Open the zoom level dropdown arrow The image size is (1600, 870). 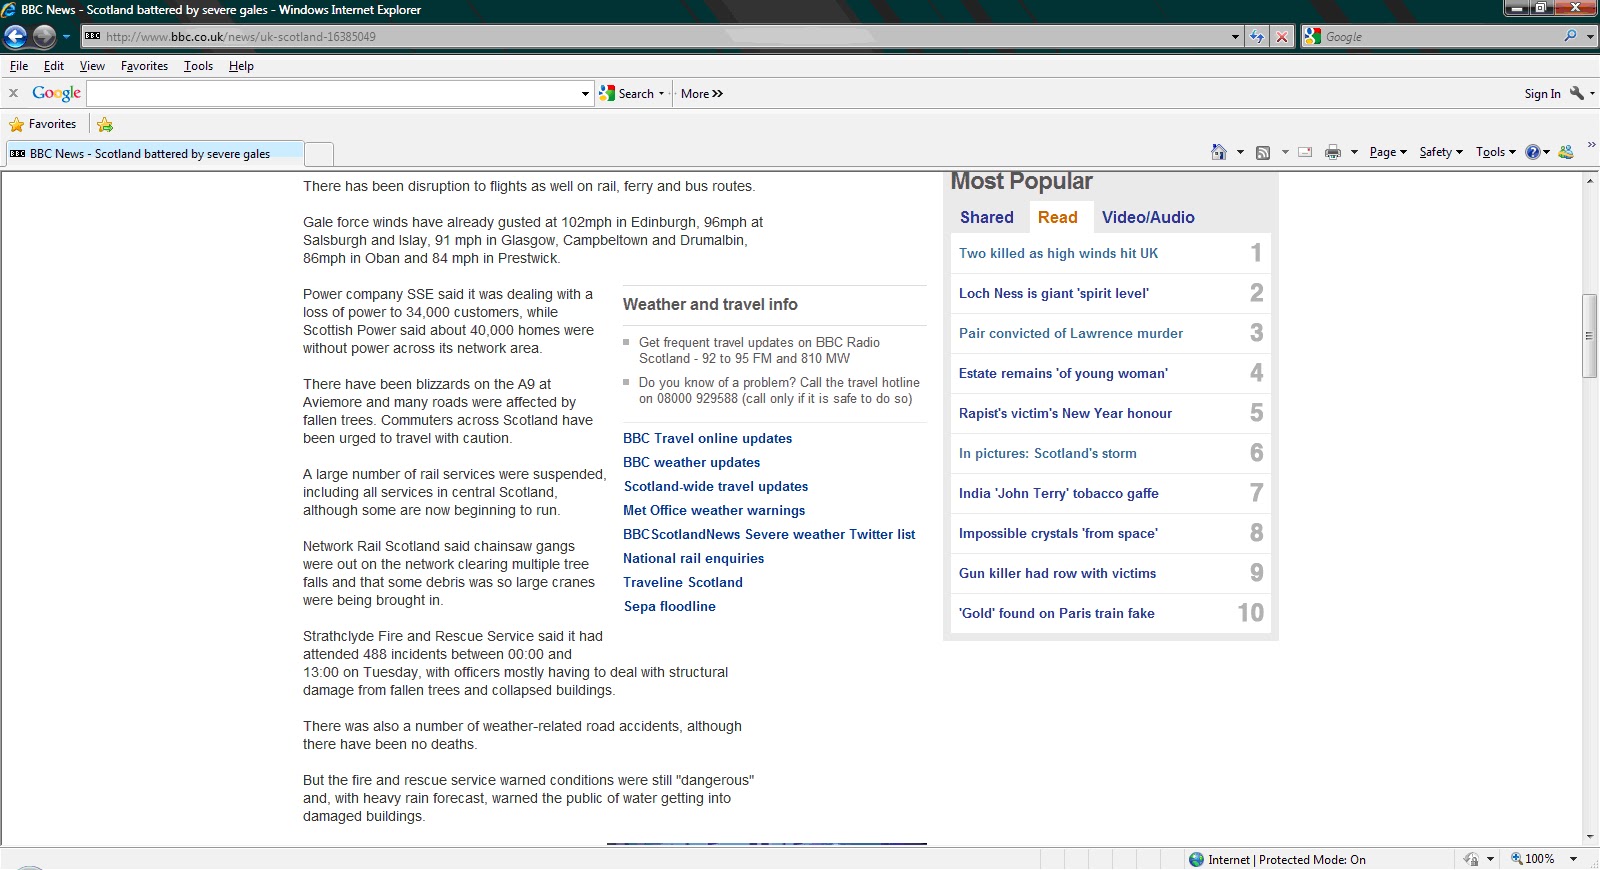(1573, 860)
